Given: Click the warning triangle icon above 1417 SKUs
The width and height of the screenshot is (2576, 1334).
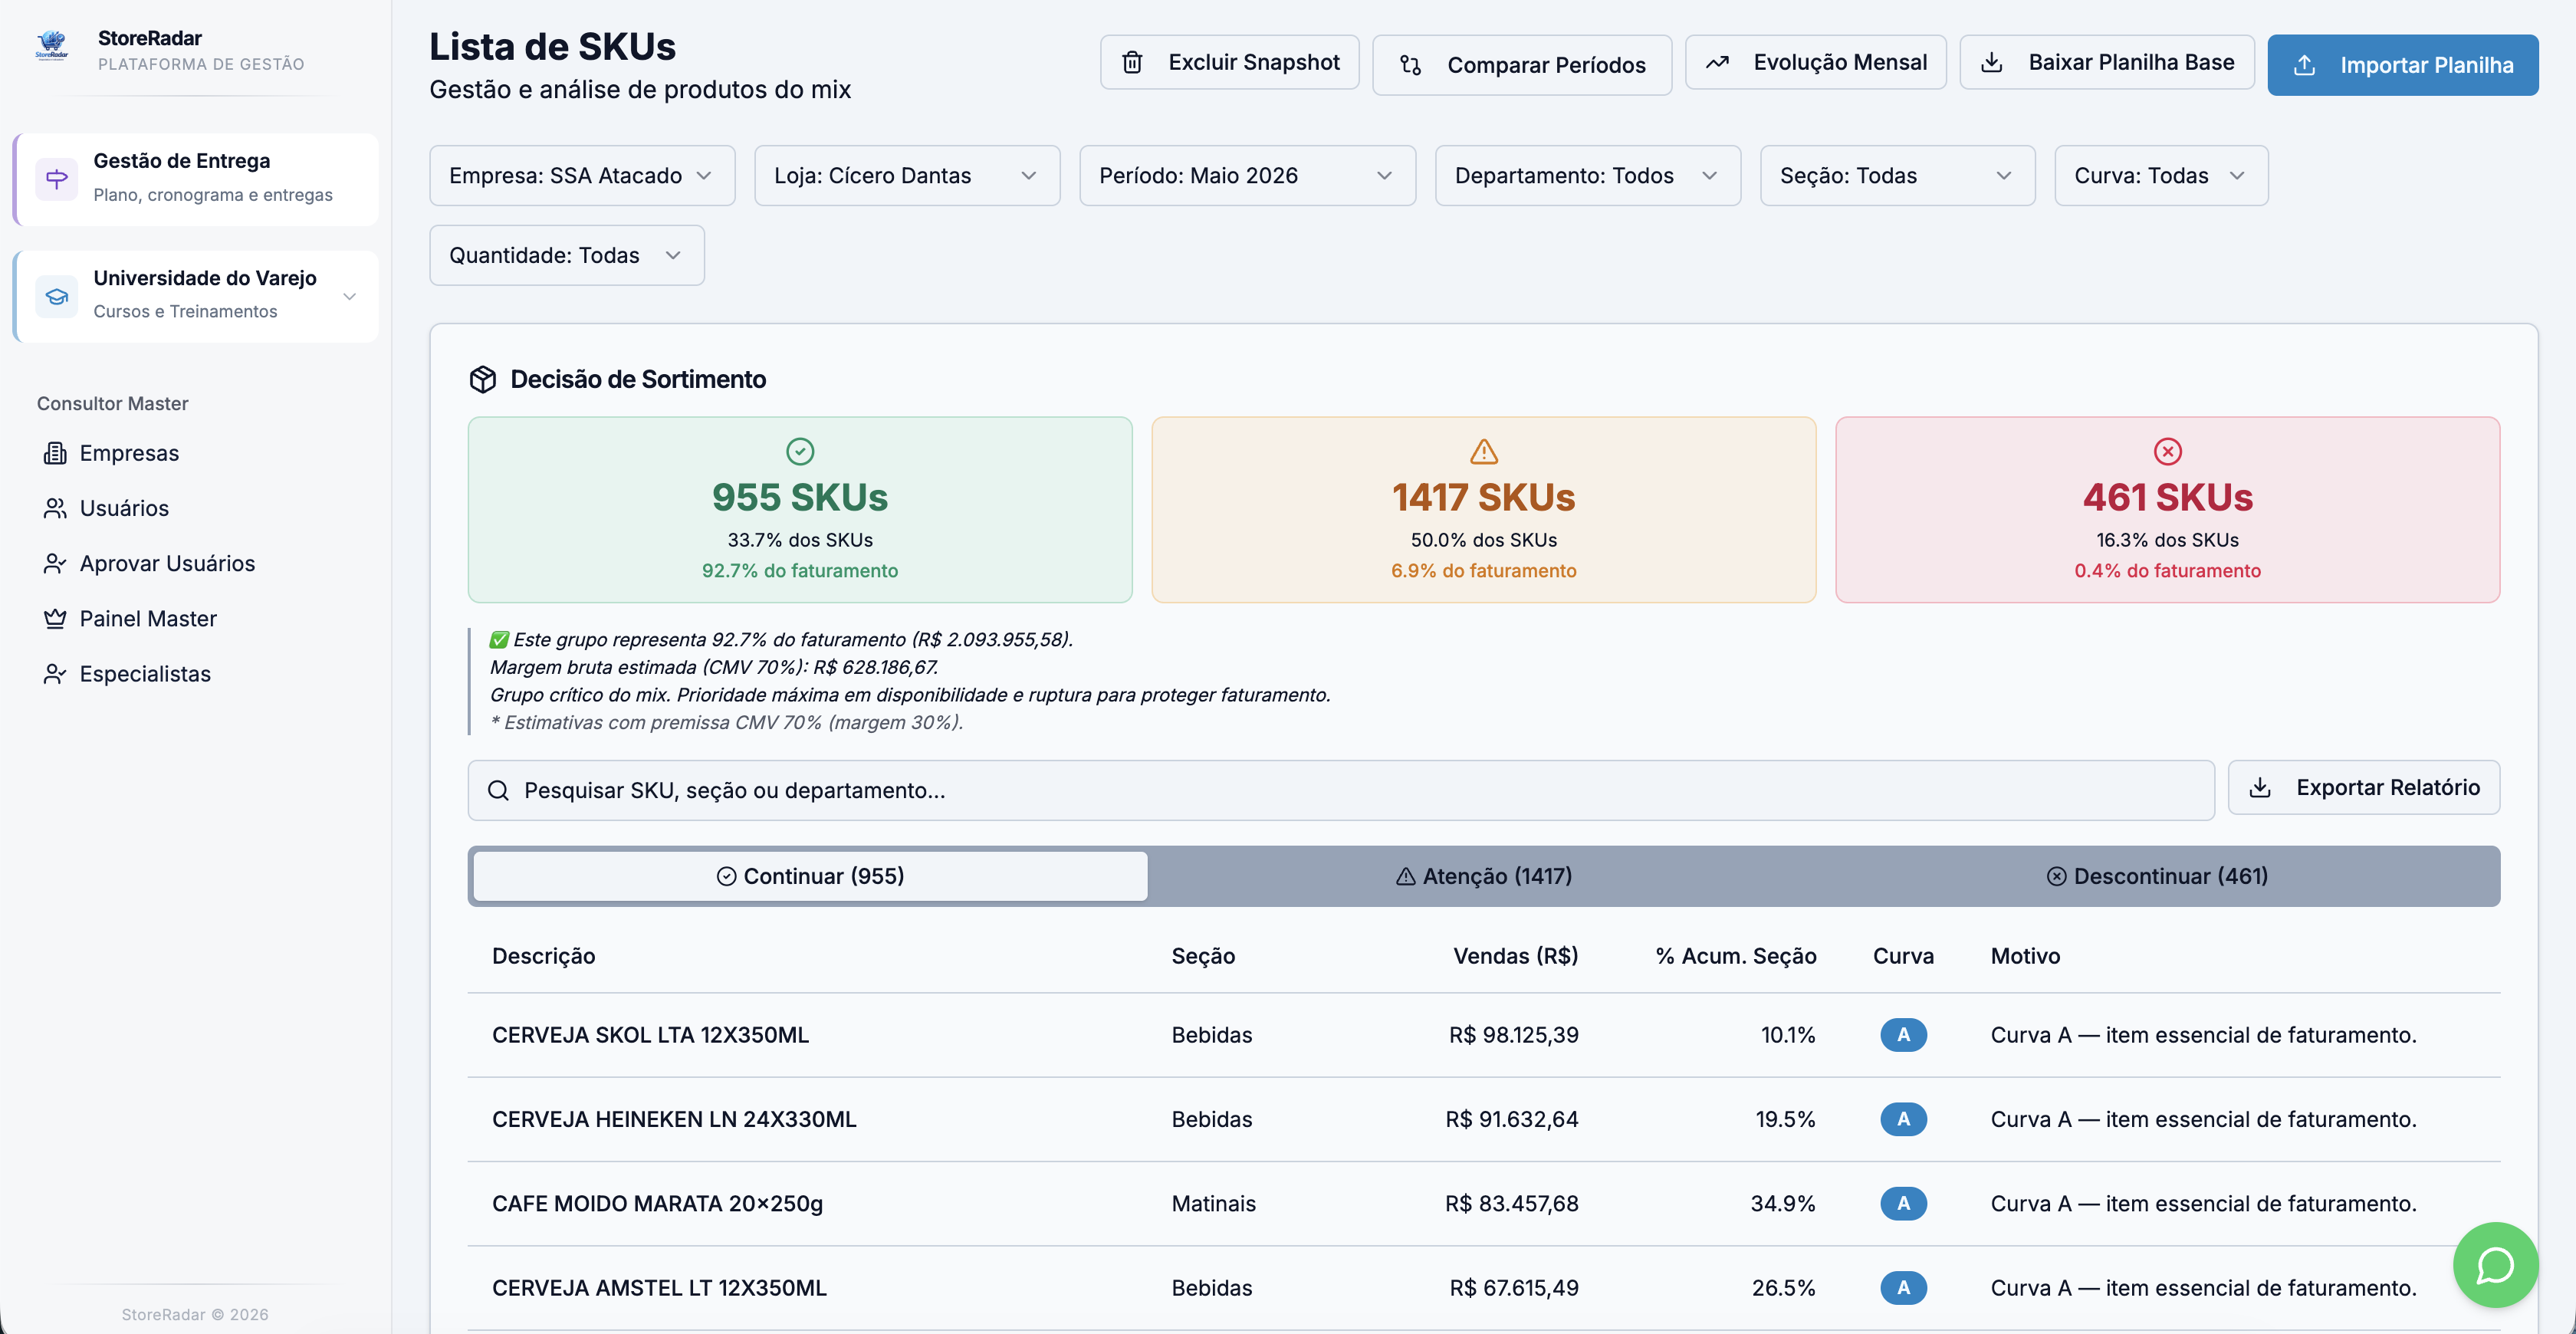Looking at the screenshot, I should (x=1484, y=451).
